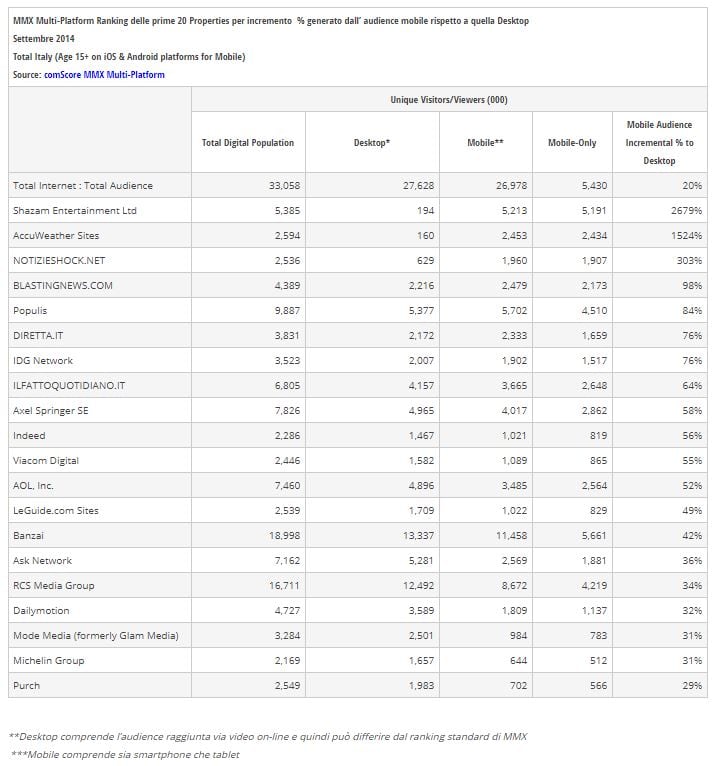The image size is (716, 766).
Task: Click the BLASTINGNEWS.COM row label
Action: pyautogui.click(x=62, y=286)
